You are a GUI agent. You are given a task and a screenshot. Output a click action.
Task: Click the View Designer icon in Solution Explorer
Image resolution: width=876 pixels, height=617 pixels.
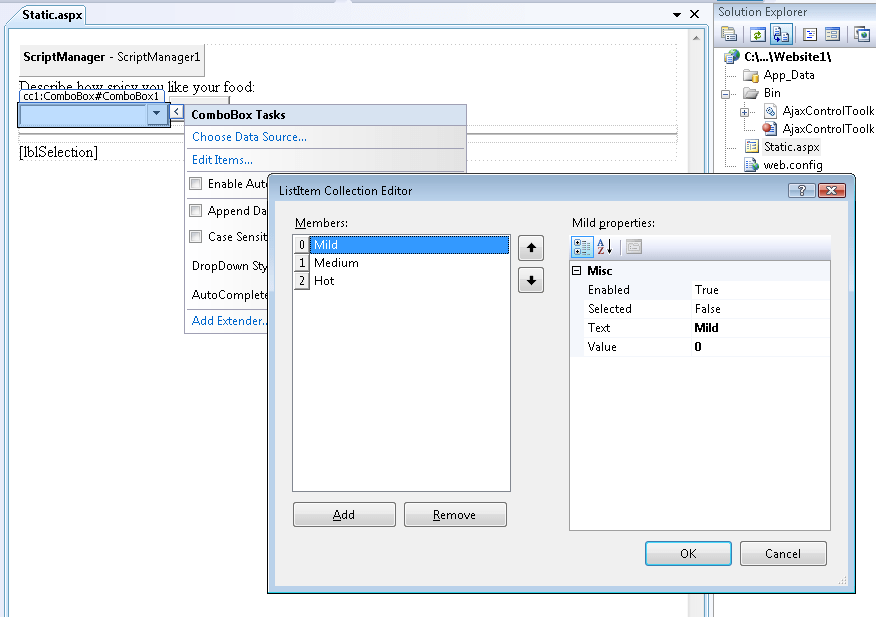click(835, 34)
